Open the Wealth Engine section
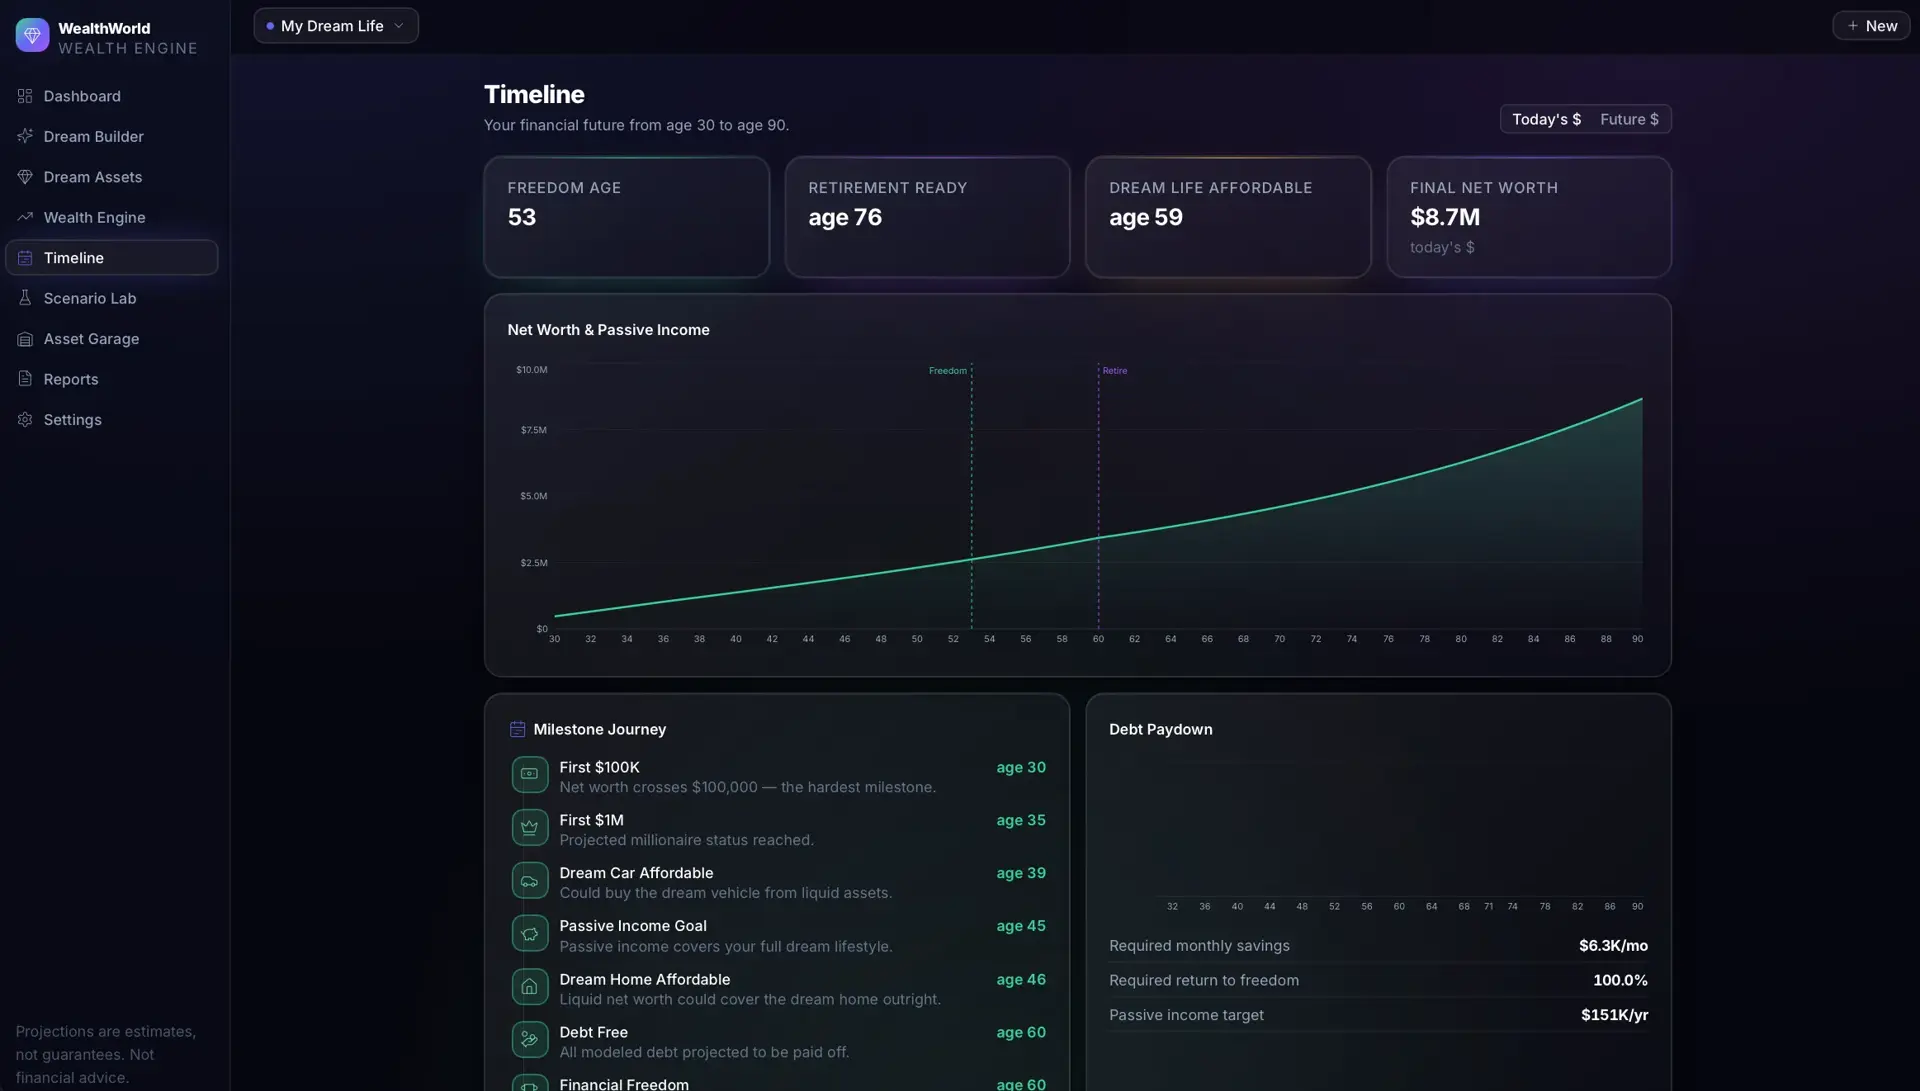Image resolution: width=1920 pixels, height=1091 pixels. click(x=111, y=217)
